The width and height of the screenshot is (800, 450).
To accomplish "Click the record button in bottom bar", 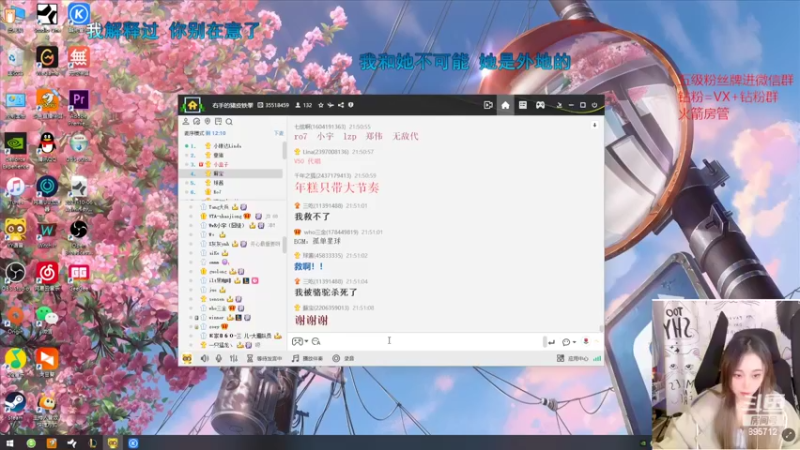I will coord(343,359).
